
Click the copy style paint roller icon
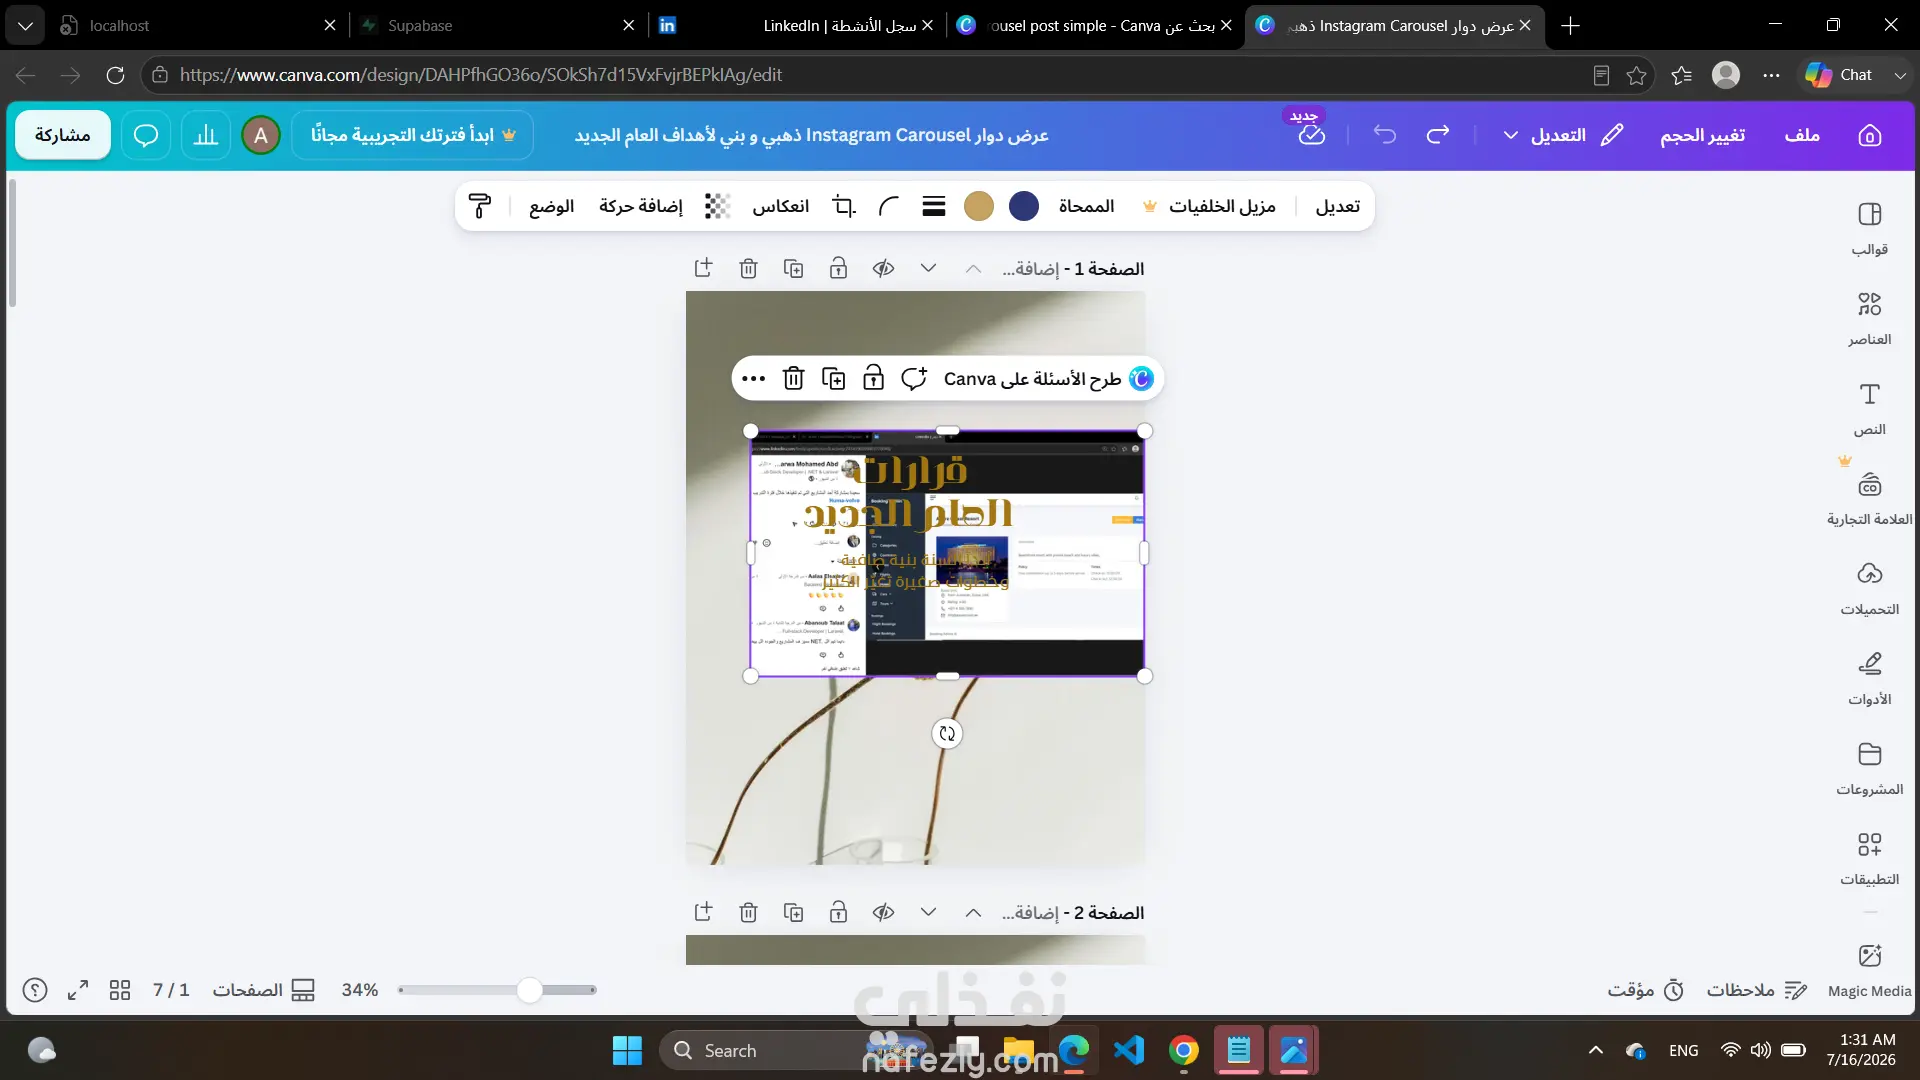point(480,206)
